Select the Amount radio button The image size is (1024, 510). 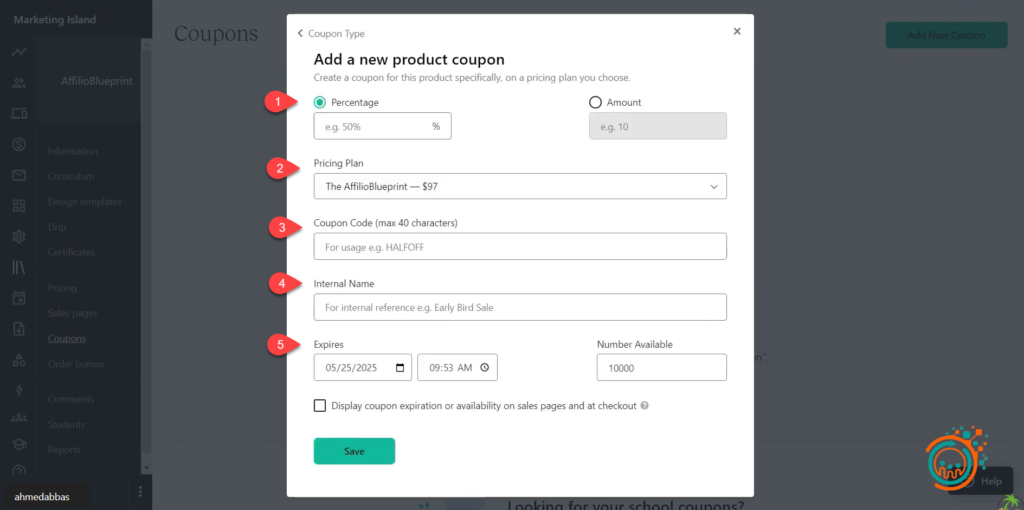[596, 102]
